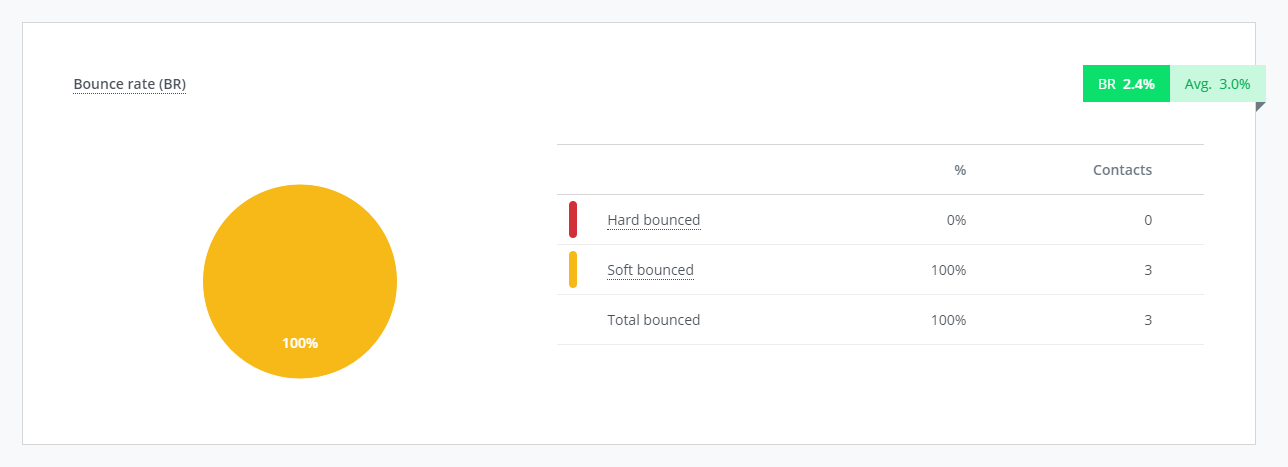Click Hard bounced 0% value
Screen dimensions: 1288x467
[956, 220]
